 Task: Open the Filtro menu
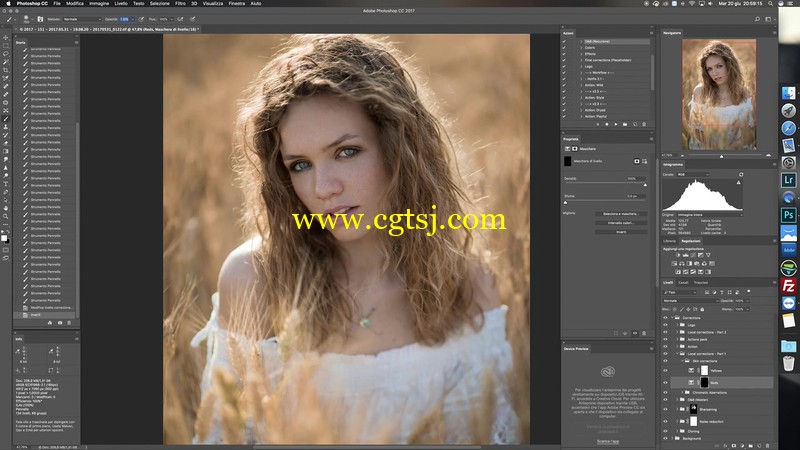pyautogui.click(x=181, y=4)
